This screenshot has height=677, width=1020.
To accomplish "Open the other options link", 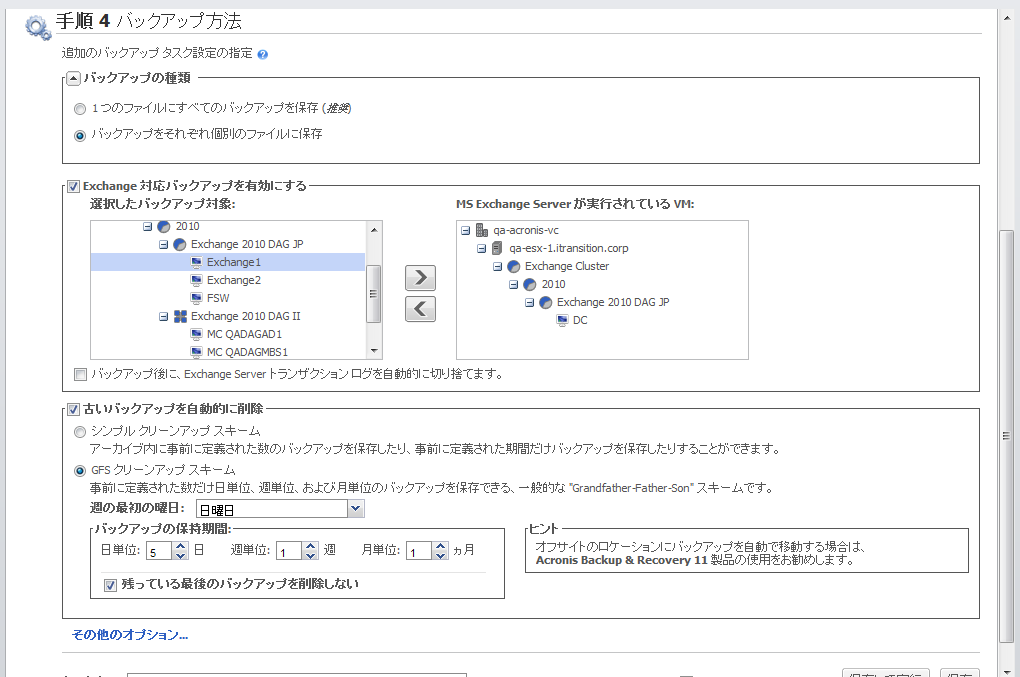I will tap(130, 634).
